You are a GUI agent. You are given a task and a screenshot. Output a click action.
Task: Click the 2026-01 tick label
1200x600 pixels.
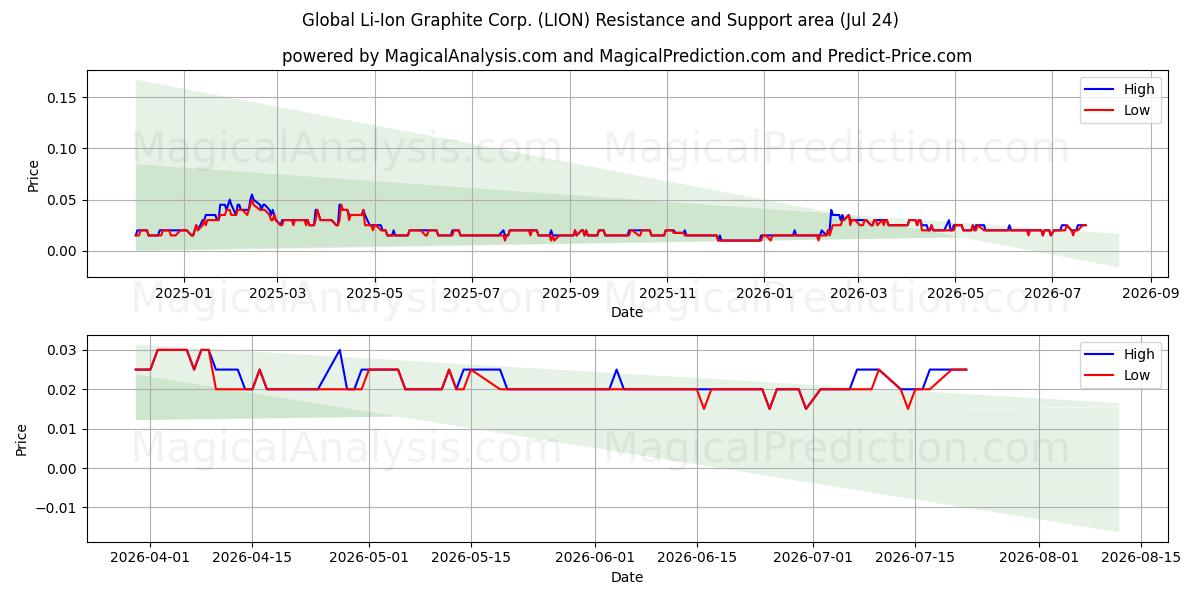[x=764, y=293]
